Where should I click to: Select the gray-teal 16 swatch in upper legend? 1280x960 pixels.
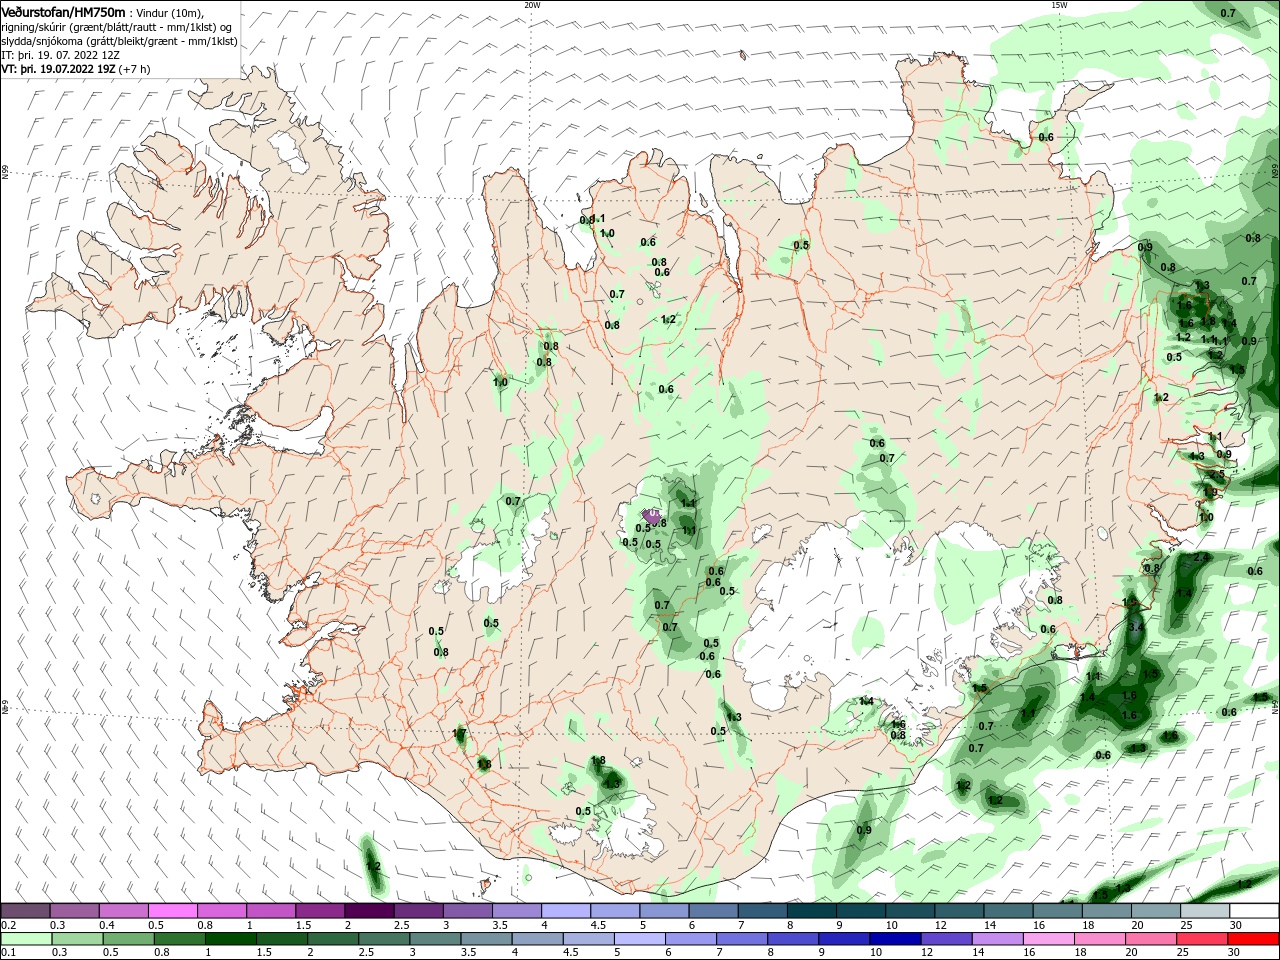pyautogui.click(x=1056, y=911)
